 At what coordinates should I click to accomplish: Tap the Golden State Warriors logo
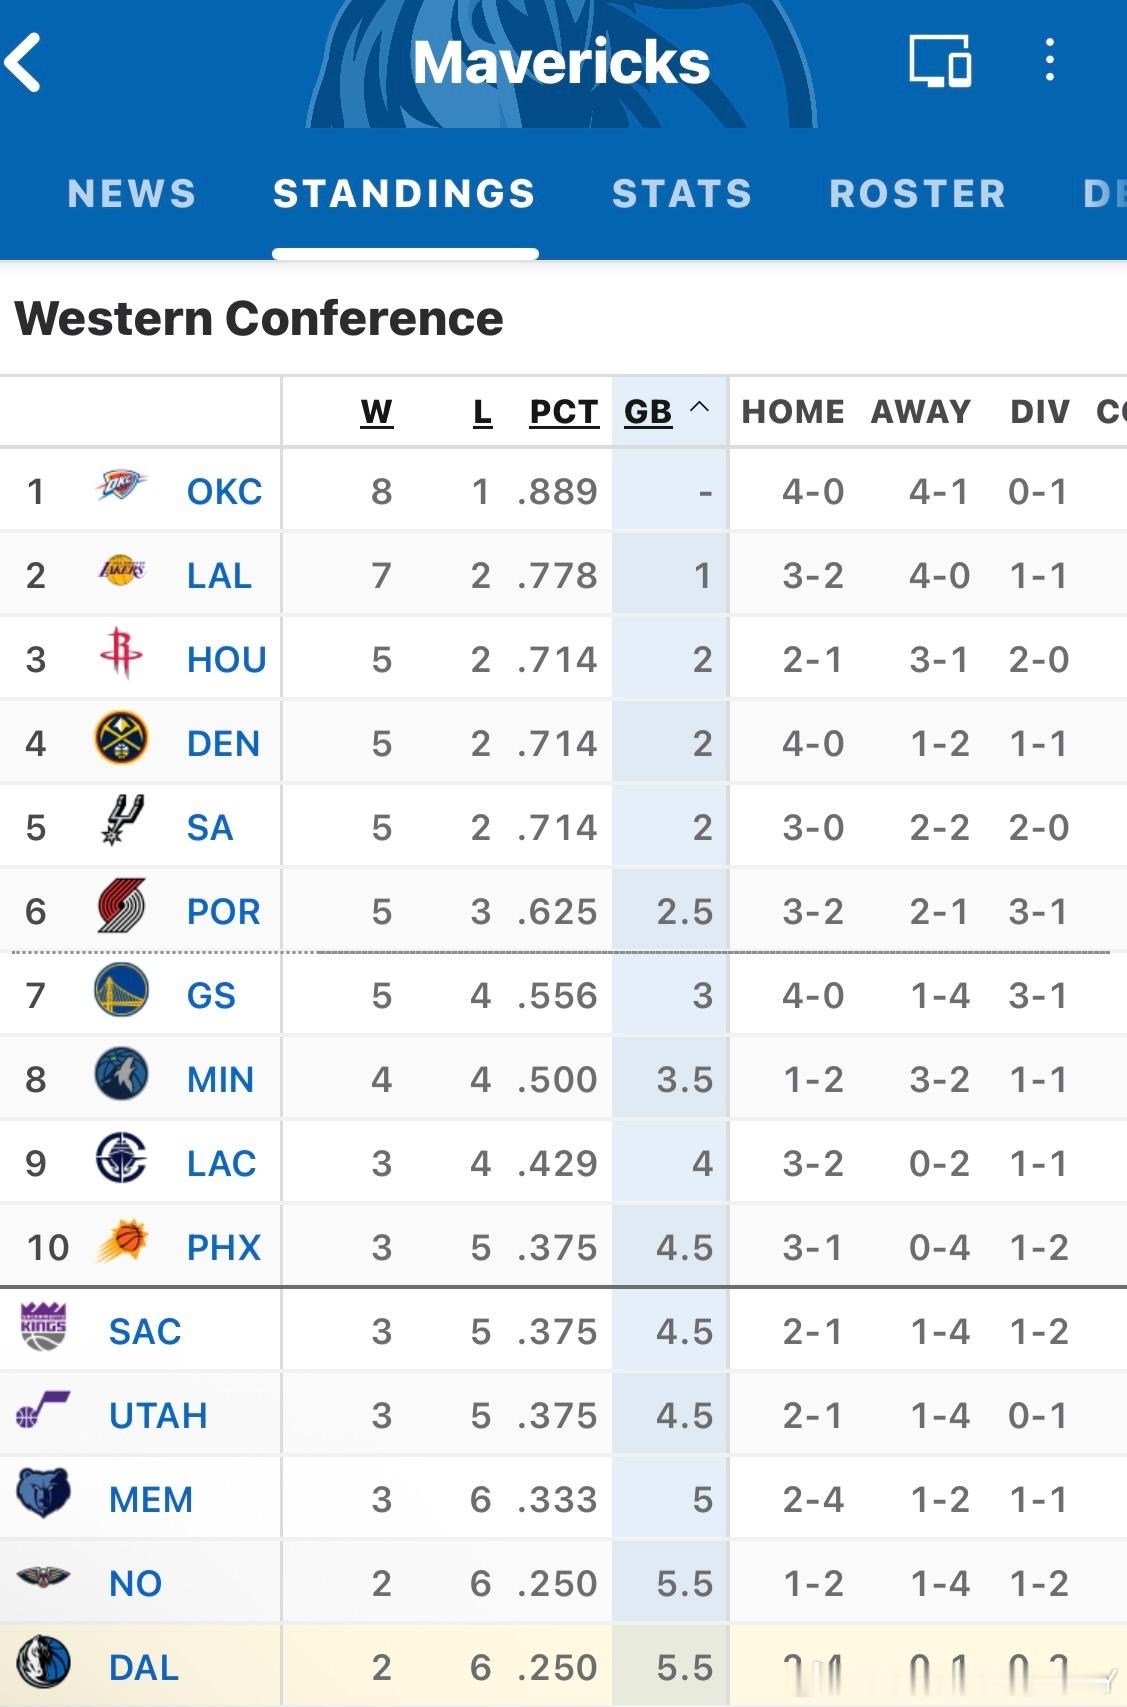121,992
